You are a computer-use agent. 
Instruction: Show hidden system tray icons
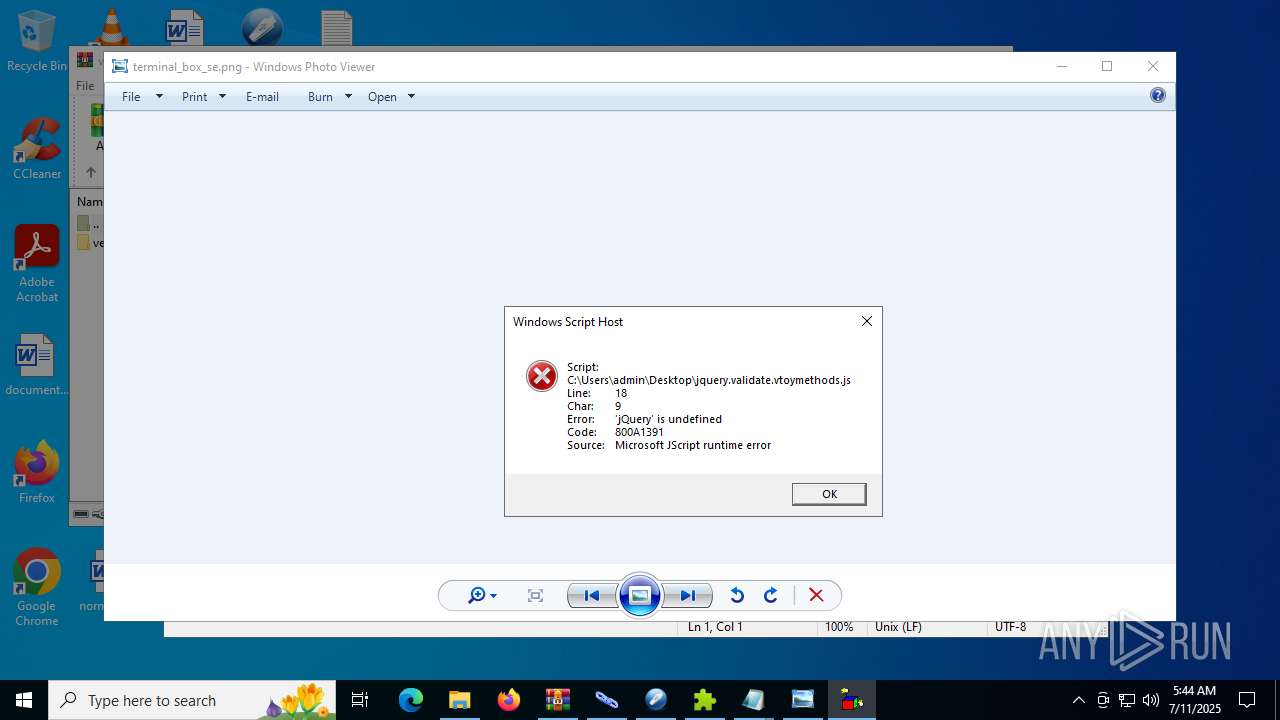point(1078,700)
